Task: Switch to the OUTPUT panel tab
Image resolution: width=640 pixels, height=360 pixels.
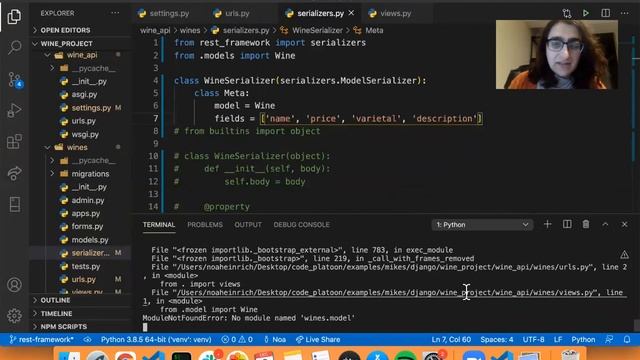Action: pyautogui.click(x=248, y=225)
